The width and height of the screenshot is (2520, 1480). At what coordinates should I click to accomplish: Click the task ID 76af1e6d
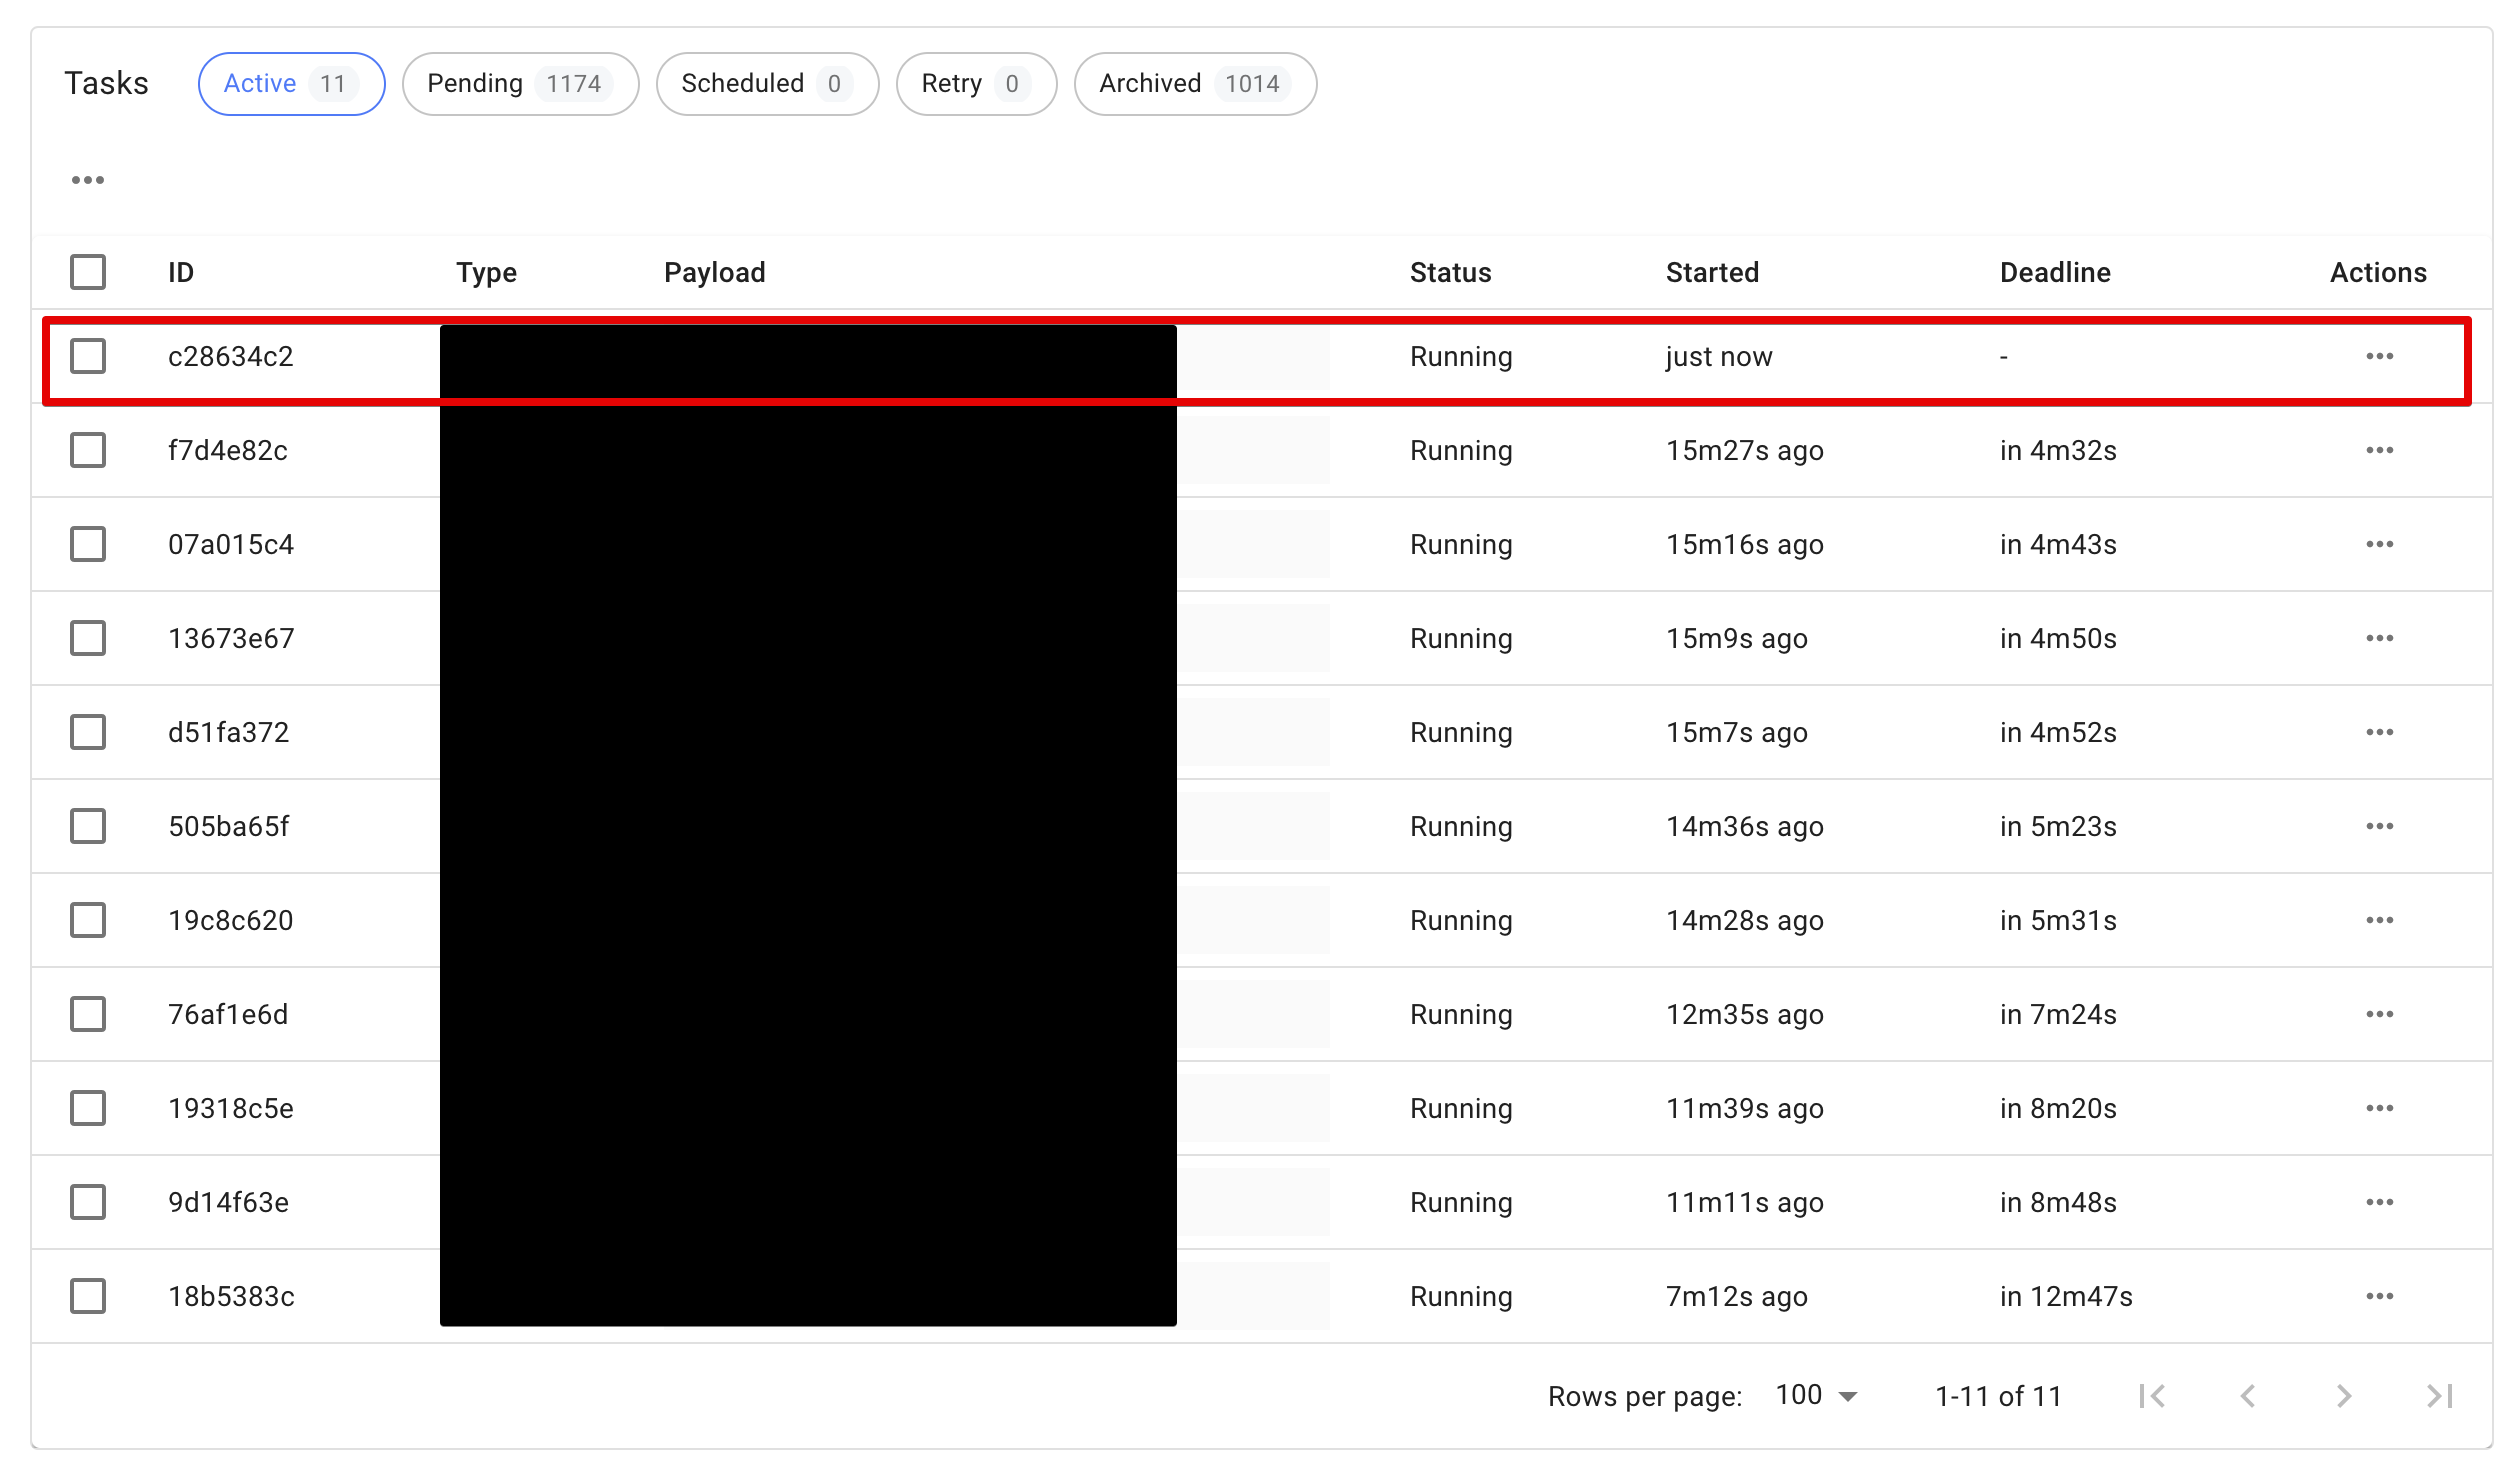(x=228, y=1014)
